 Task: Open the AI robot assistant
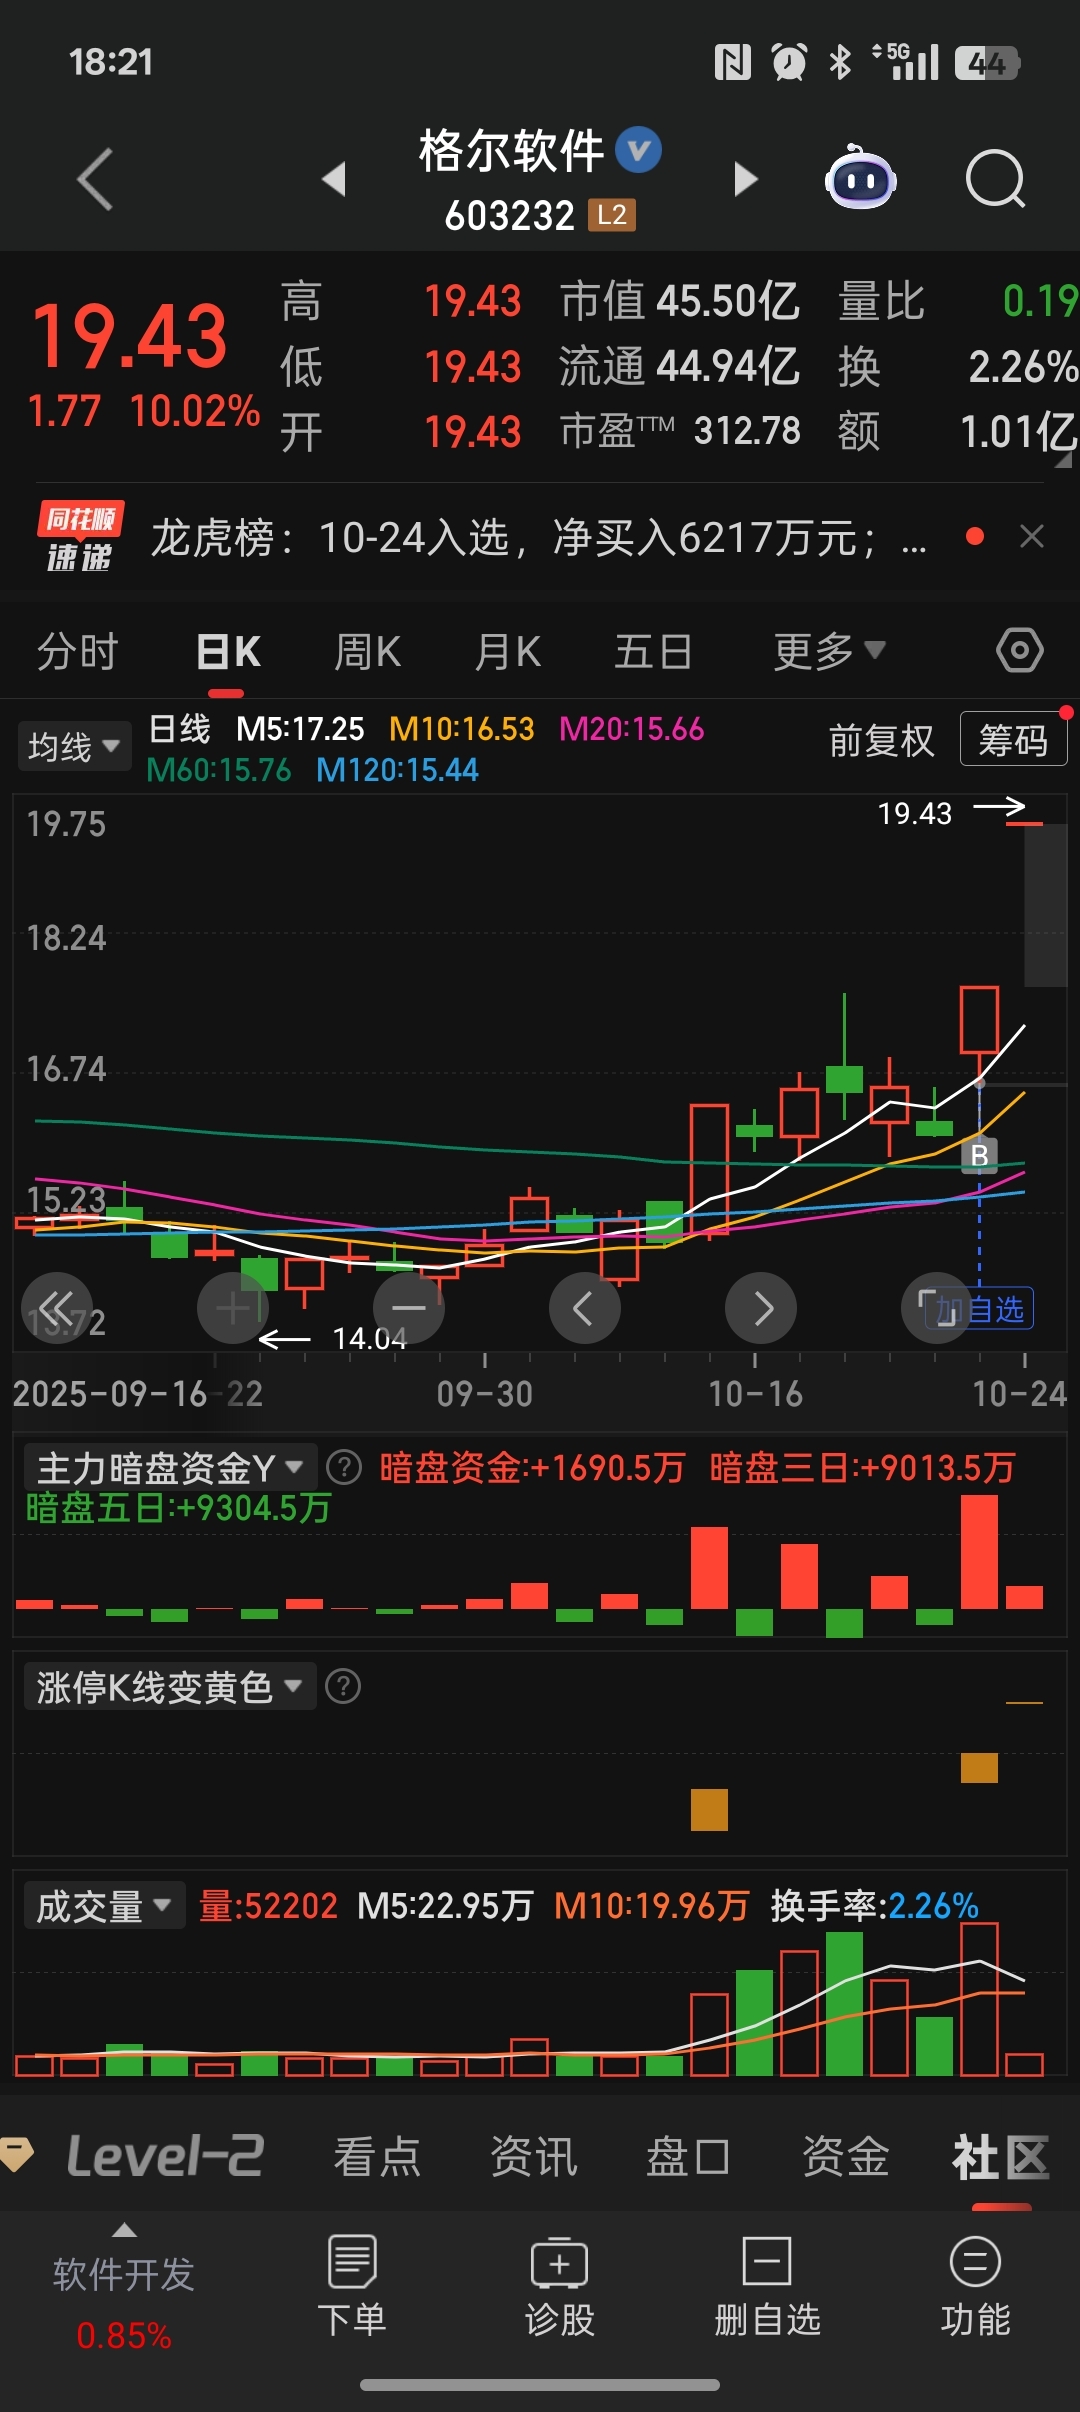pyautogui.click(x=860, y=178)
